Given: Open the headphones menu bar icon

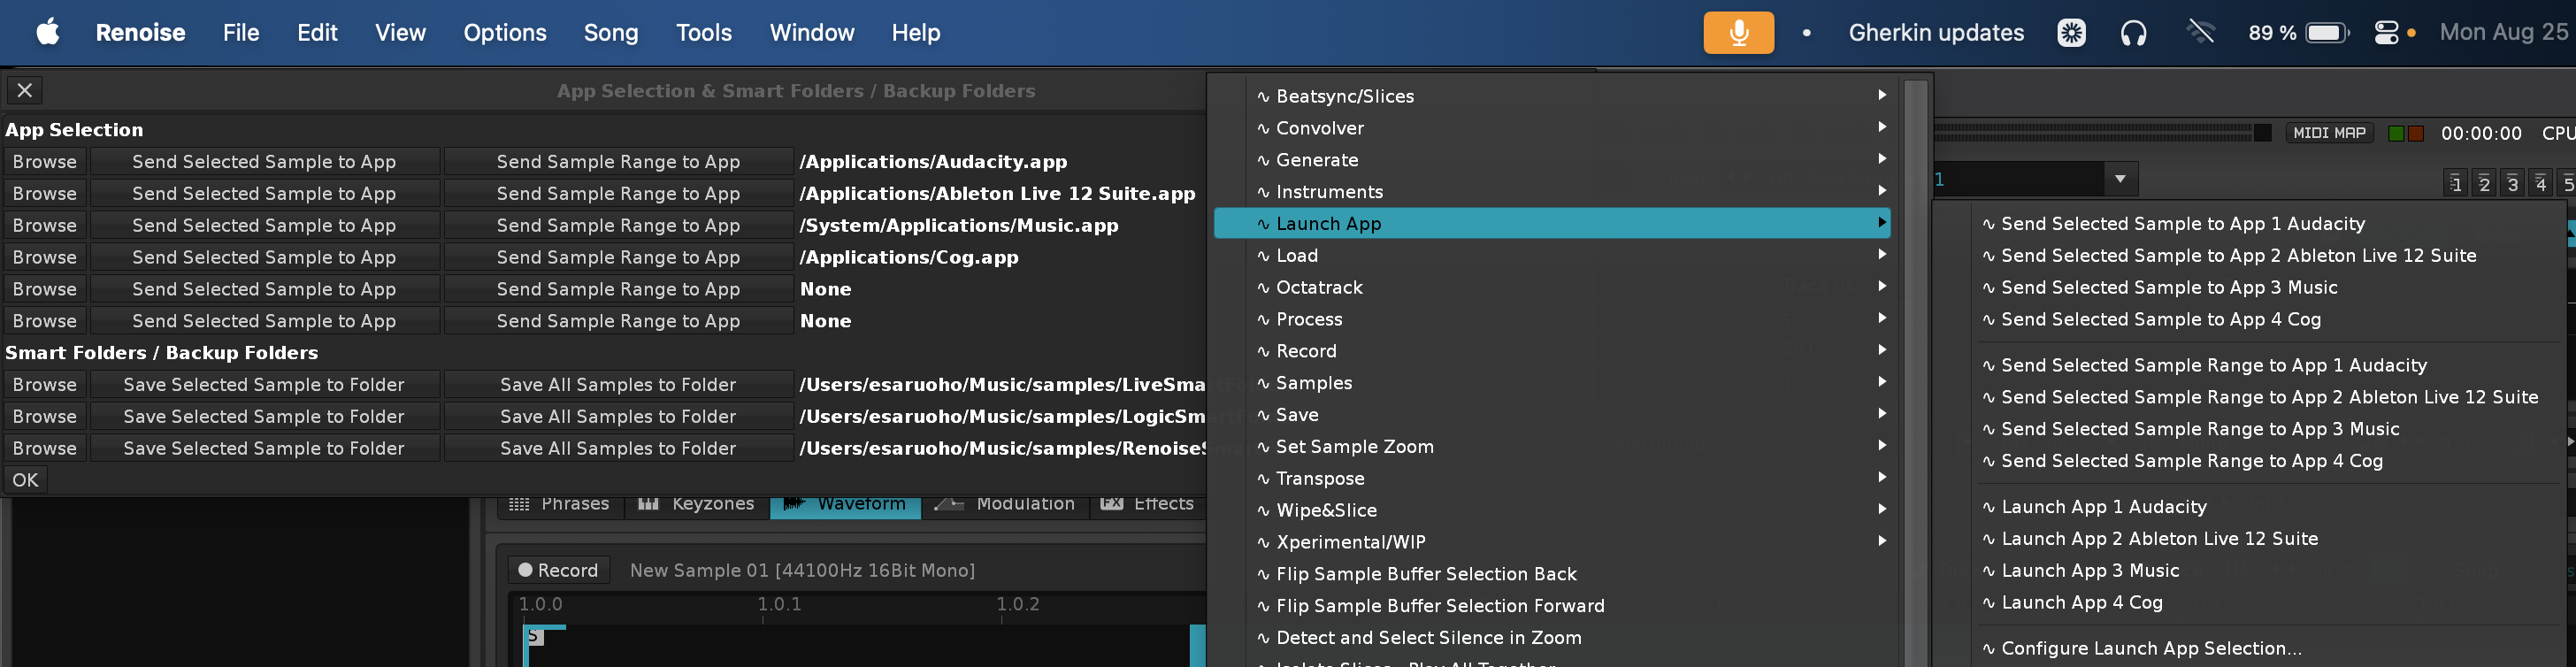Looking at the screenshot, I should [2133, 33].
